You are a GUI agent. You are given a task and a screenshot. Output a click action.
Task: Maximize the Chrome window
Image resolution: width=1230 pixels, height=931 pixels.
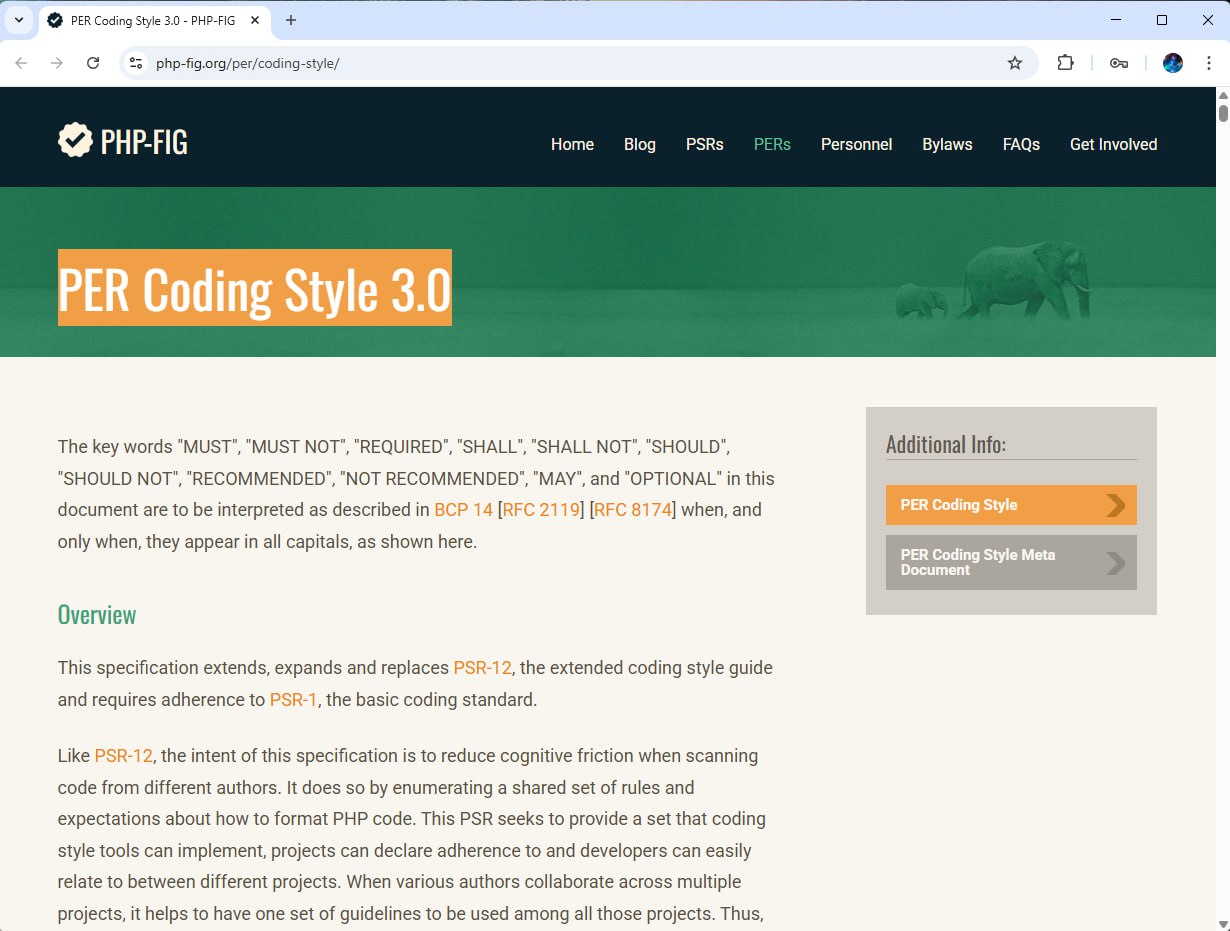(1162, 20)
